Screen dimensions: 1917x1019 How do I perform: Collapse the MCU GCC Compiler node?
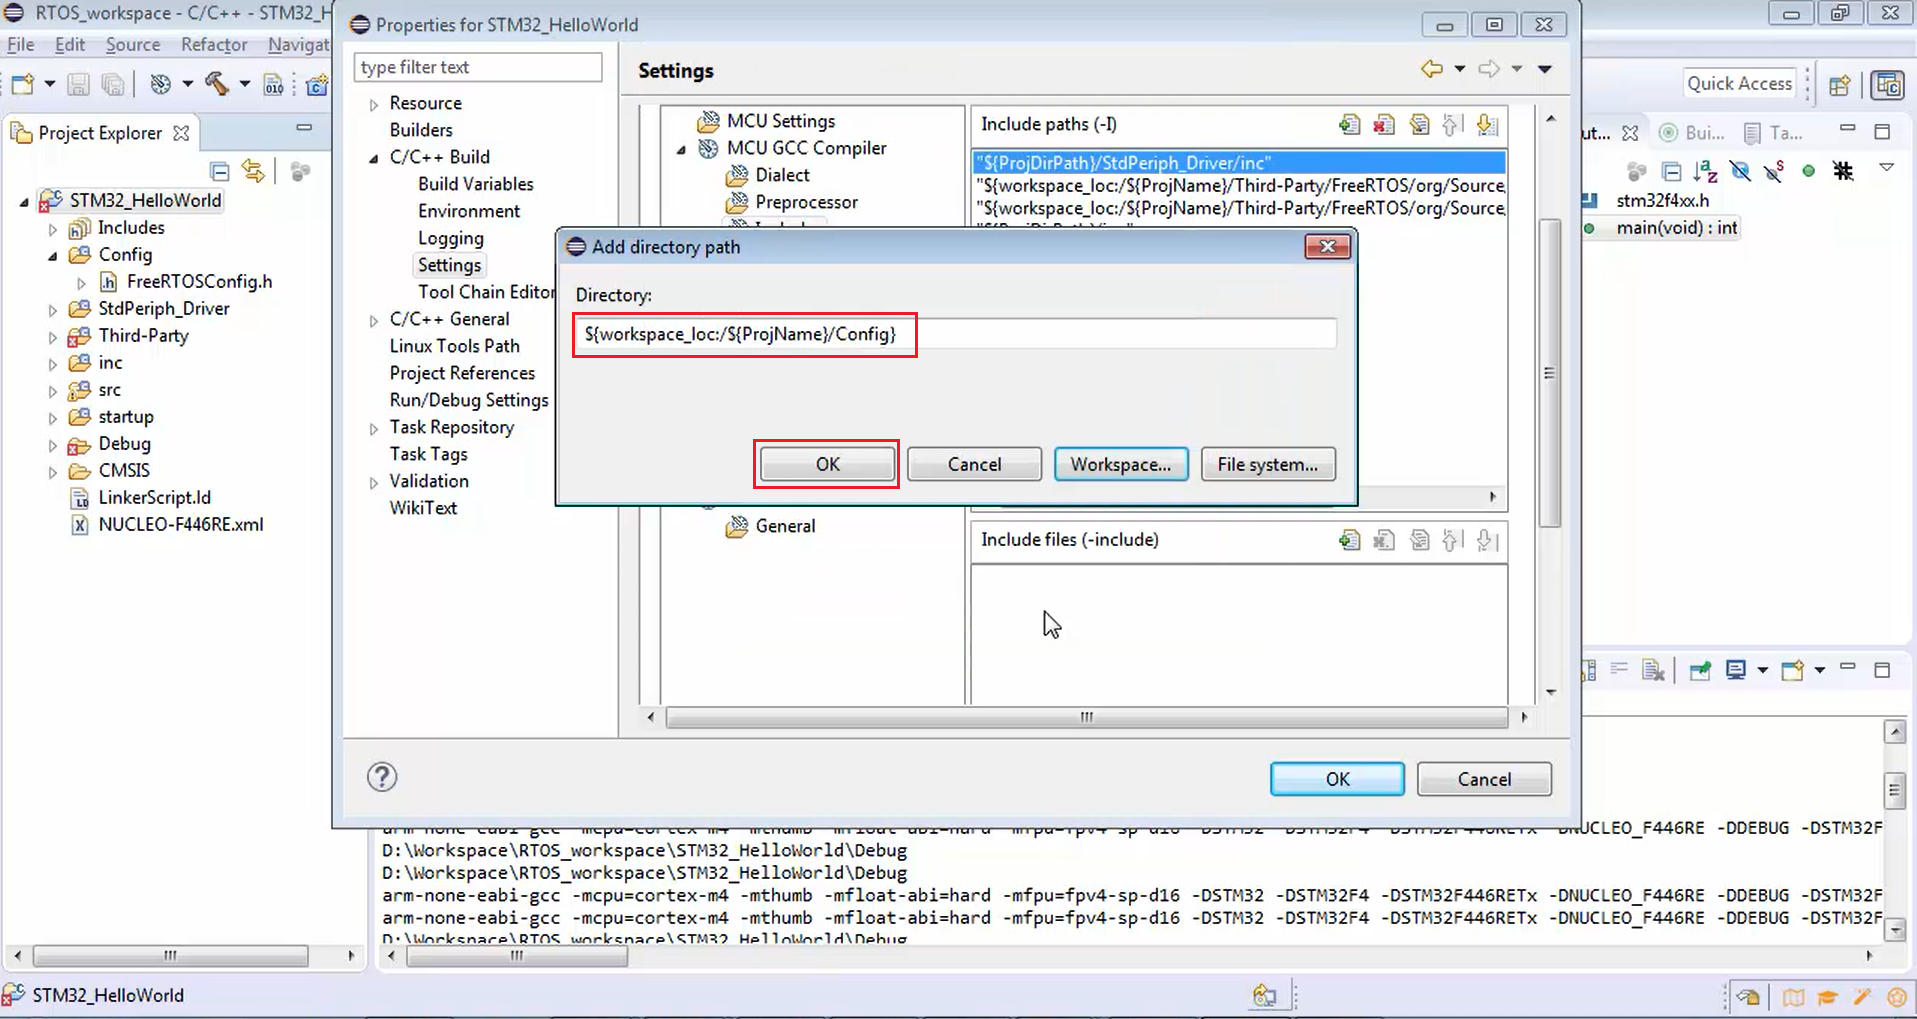[x=681, y=149]
